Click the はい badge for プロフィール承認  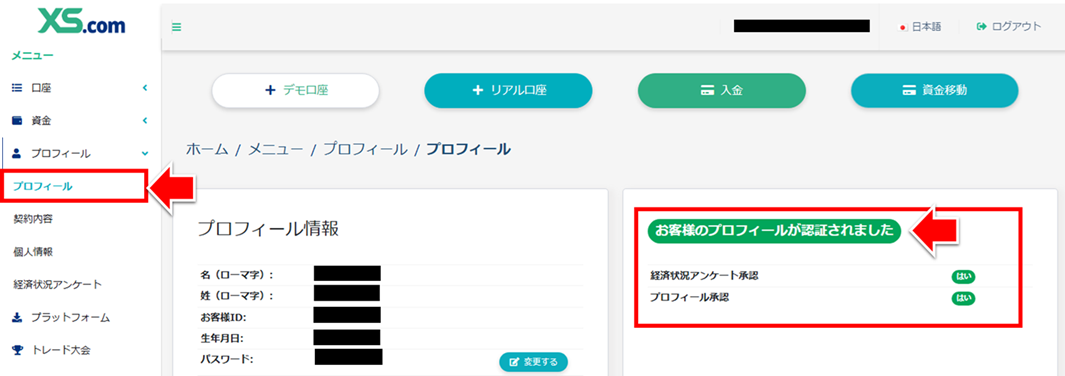click(963, 298)
